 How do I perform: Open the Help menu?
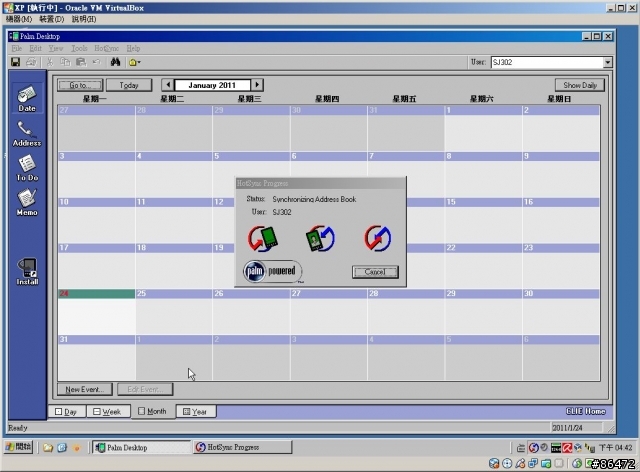(133, 49)
